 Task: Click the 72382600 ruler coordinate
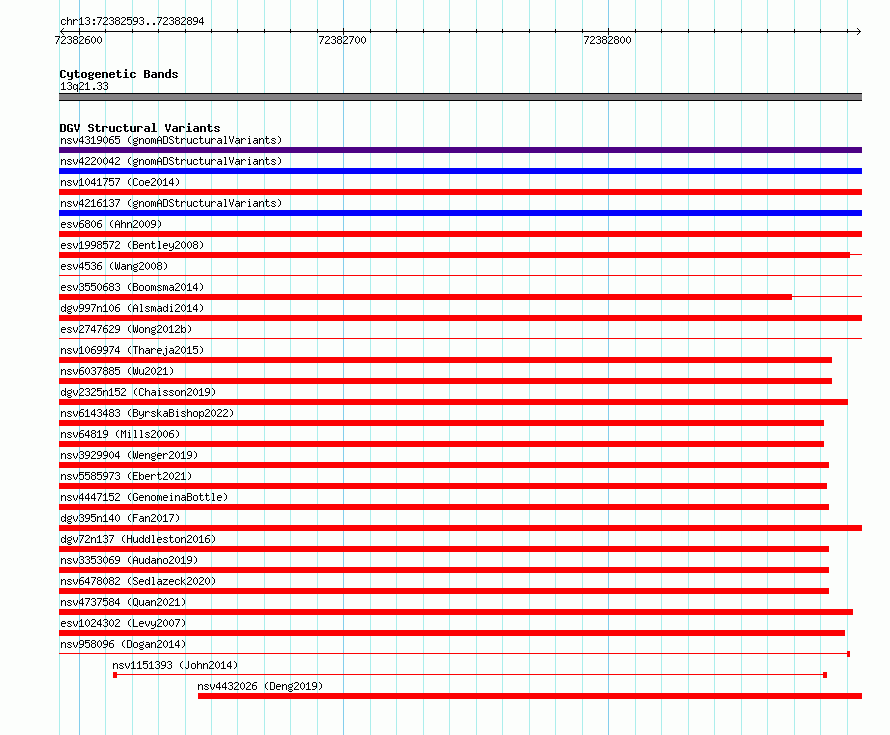click(78, 40)
